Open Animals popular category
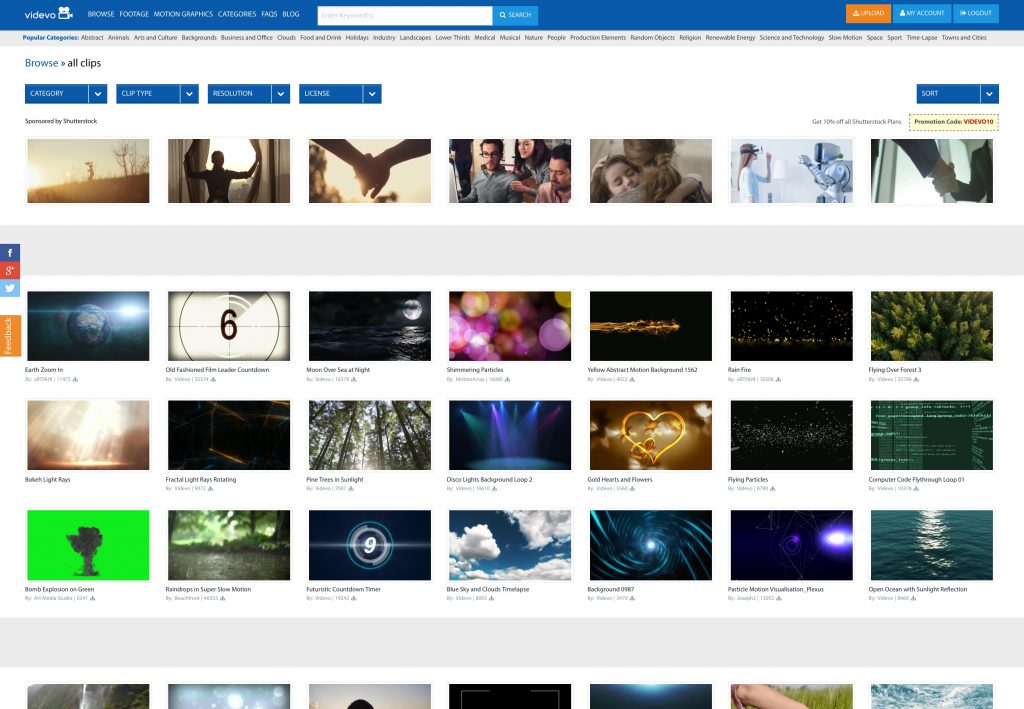Viewport: 1024px width, 709px height. tap(118, 38)
